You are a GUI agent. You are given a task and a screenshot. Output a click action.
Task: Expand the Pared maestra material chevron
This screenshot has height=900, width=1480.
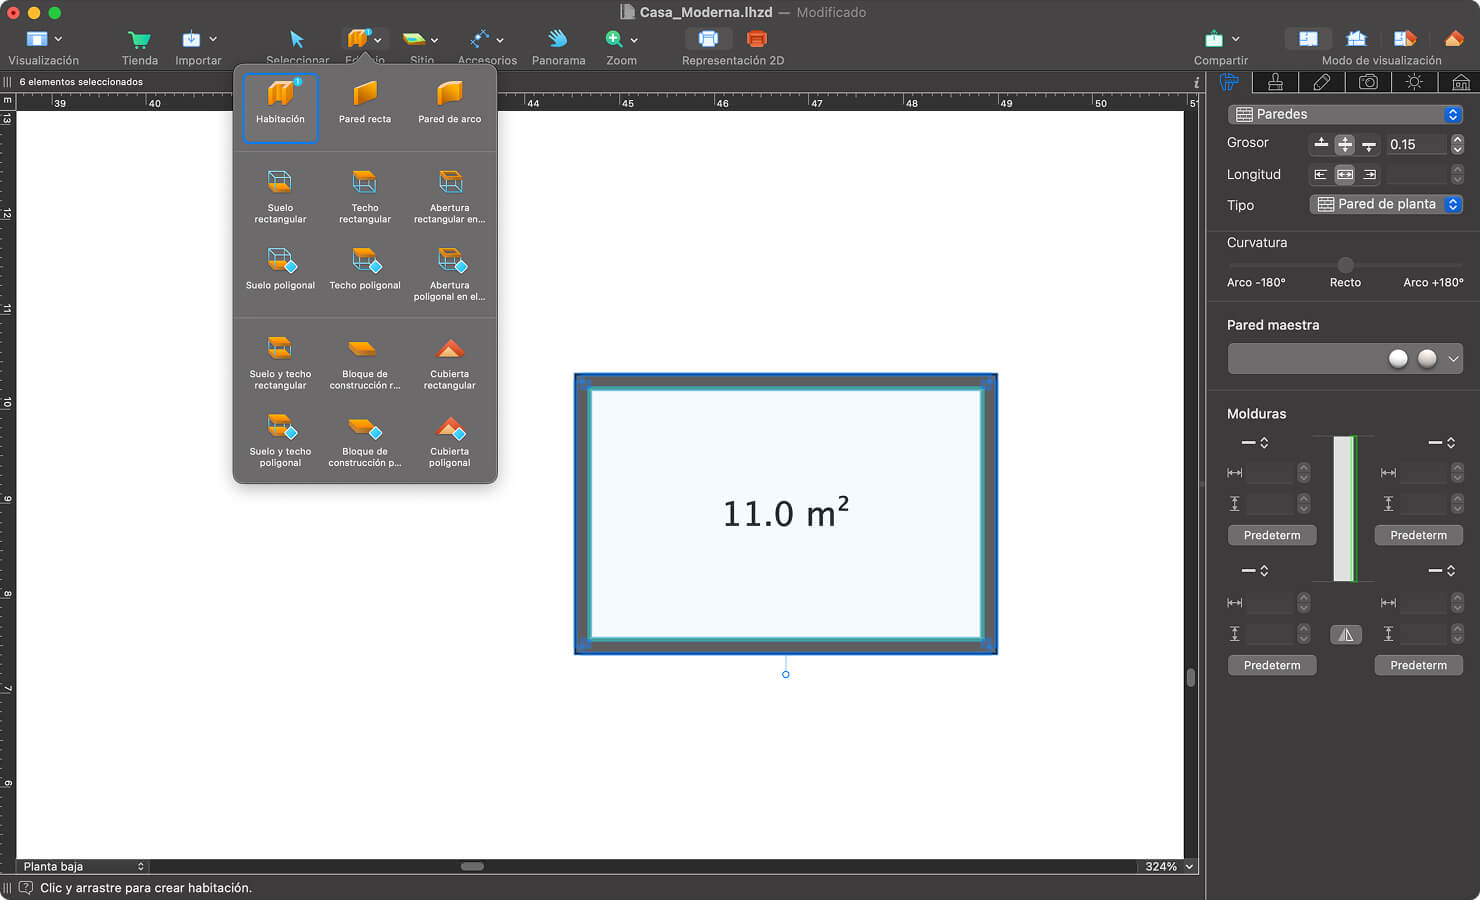click(x=1453, y=359)
